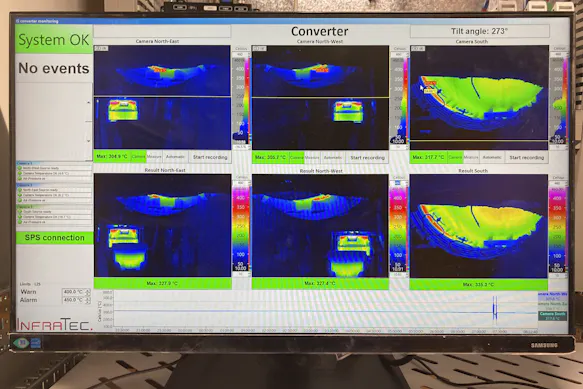Click the marker label on Camera South image
Screen dimensions: 583x389
pyautogui.click(x=429, y=90)
